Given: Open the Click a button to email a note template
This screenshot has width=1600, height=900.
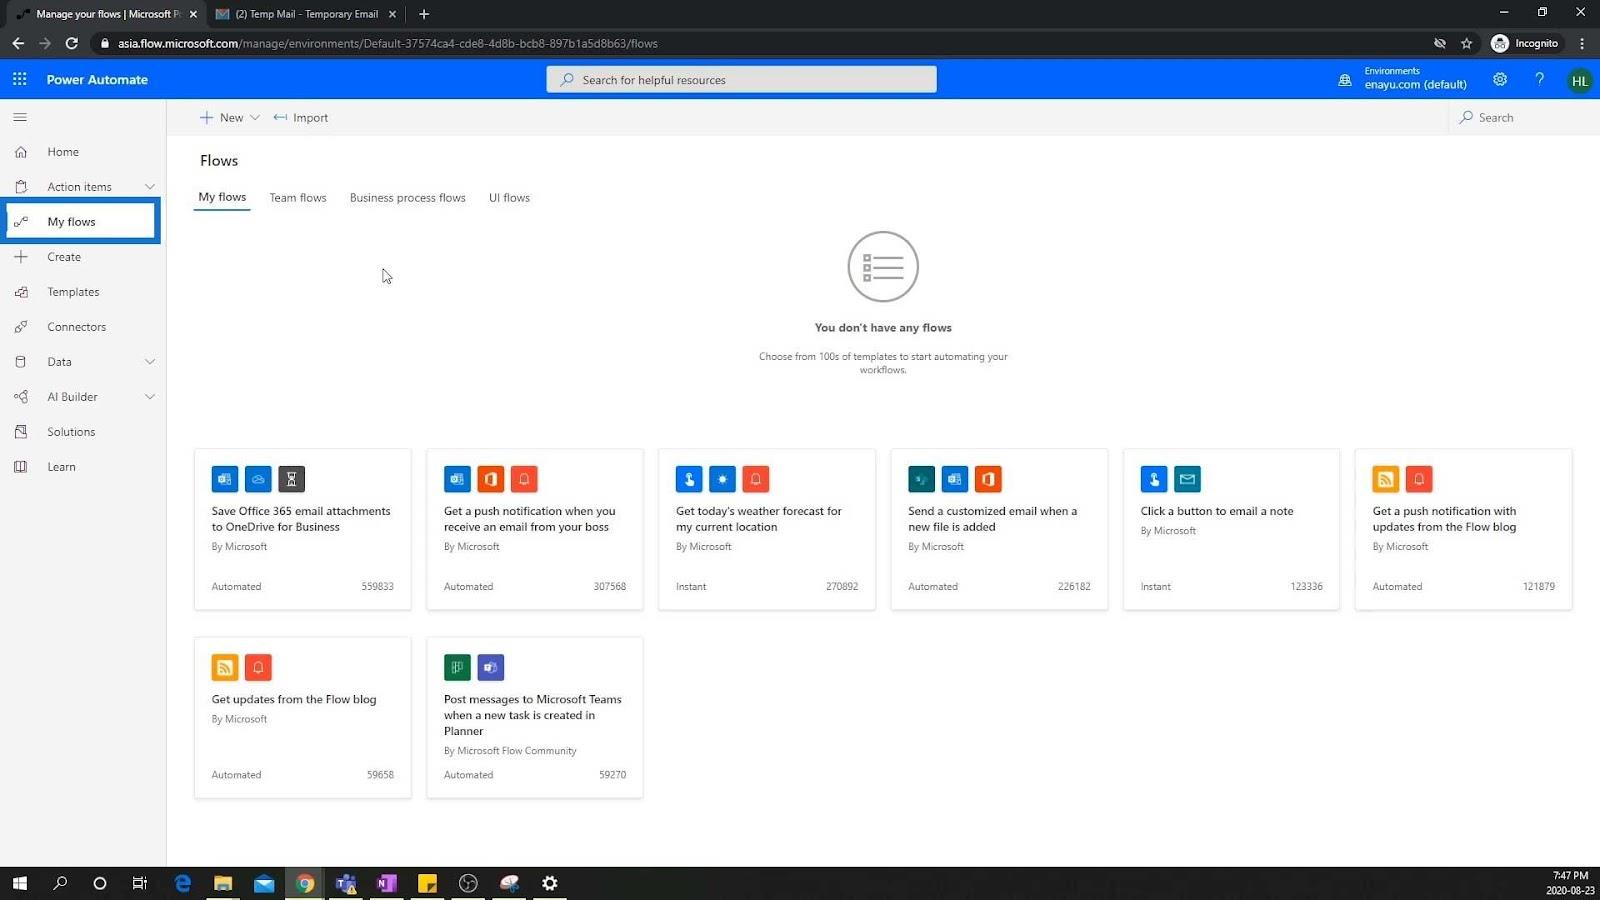Looking at the screenshot, I should (1231, 529).
